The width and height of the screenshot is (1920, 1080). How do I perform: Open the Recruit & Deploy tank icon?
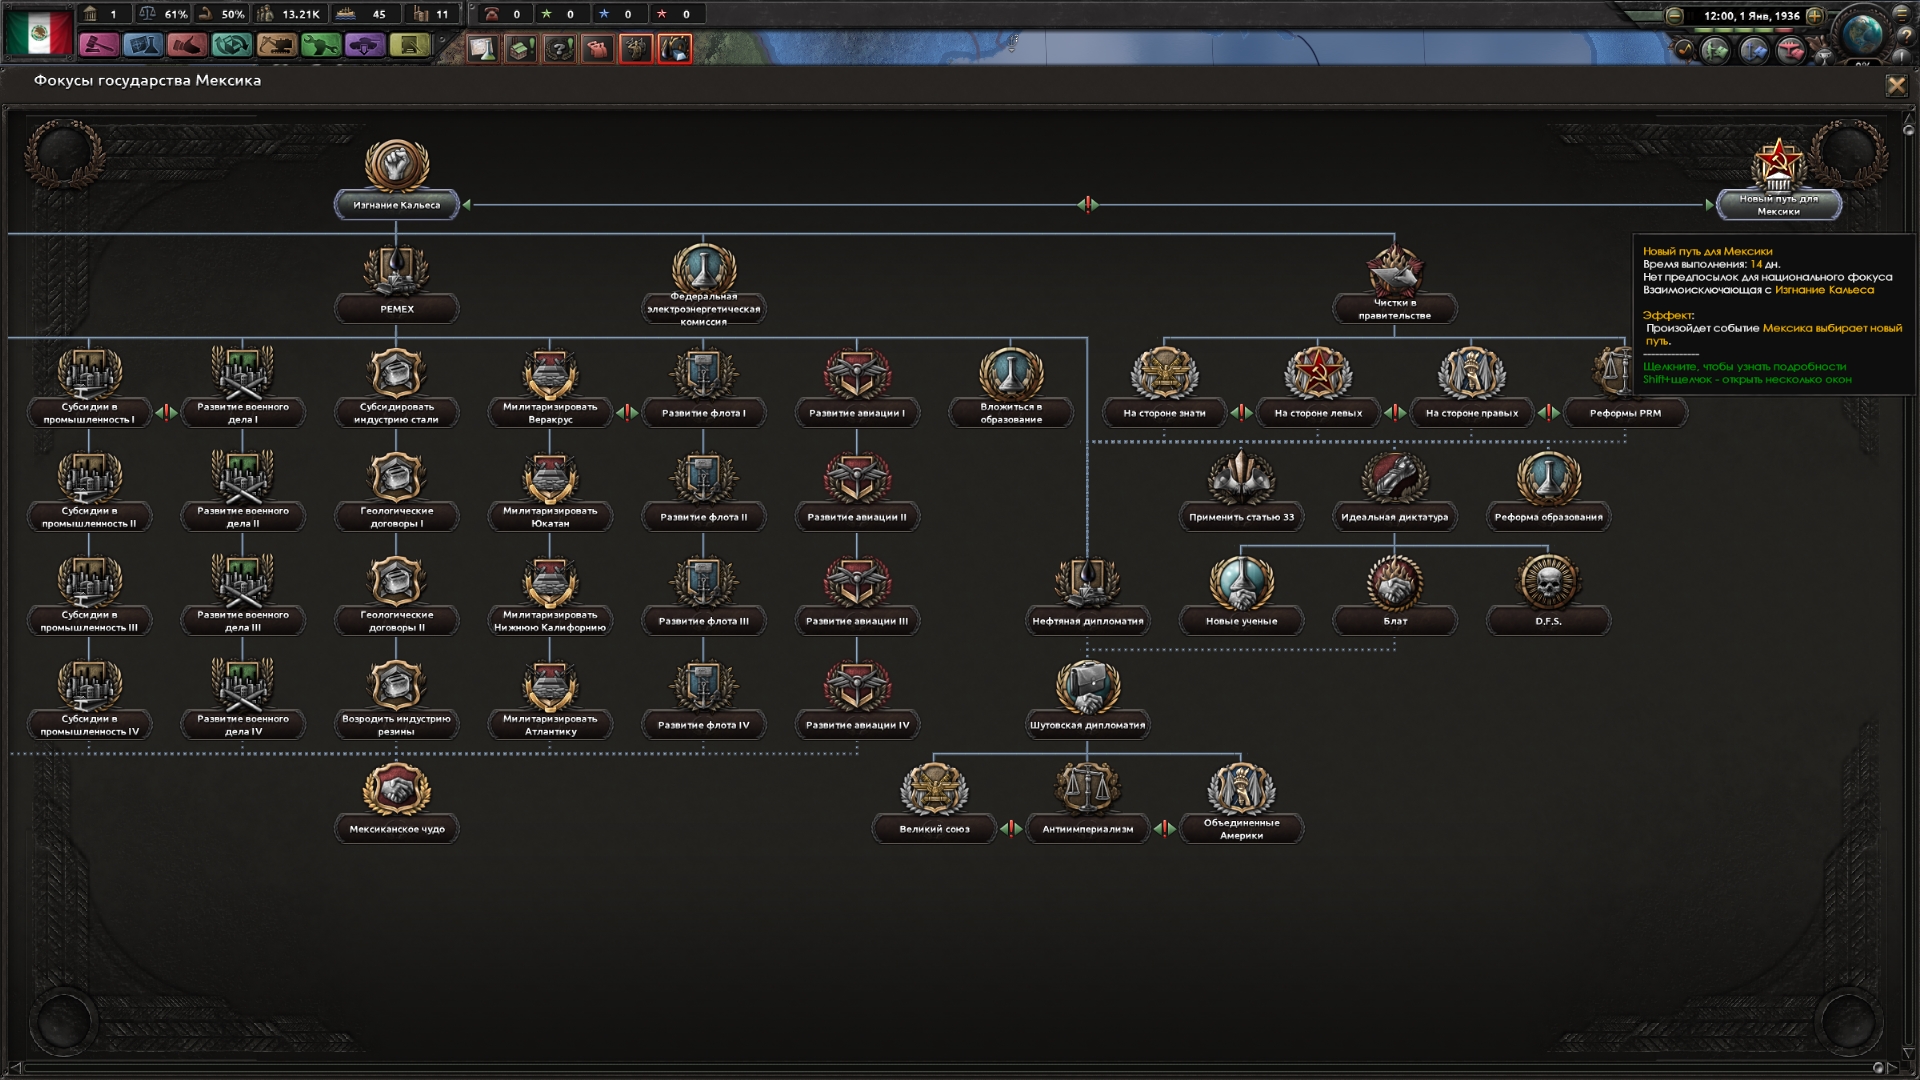pyautogui.click(x=365, y=46)
